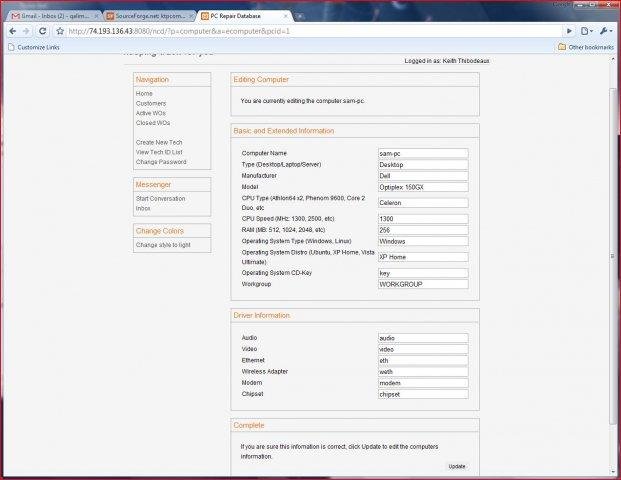Click the CPU Type field Celeron
The image size is (621, 480).
[423, 203]
